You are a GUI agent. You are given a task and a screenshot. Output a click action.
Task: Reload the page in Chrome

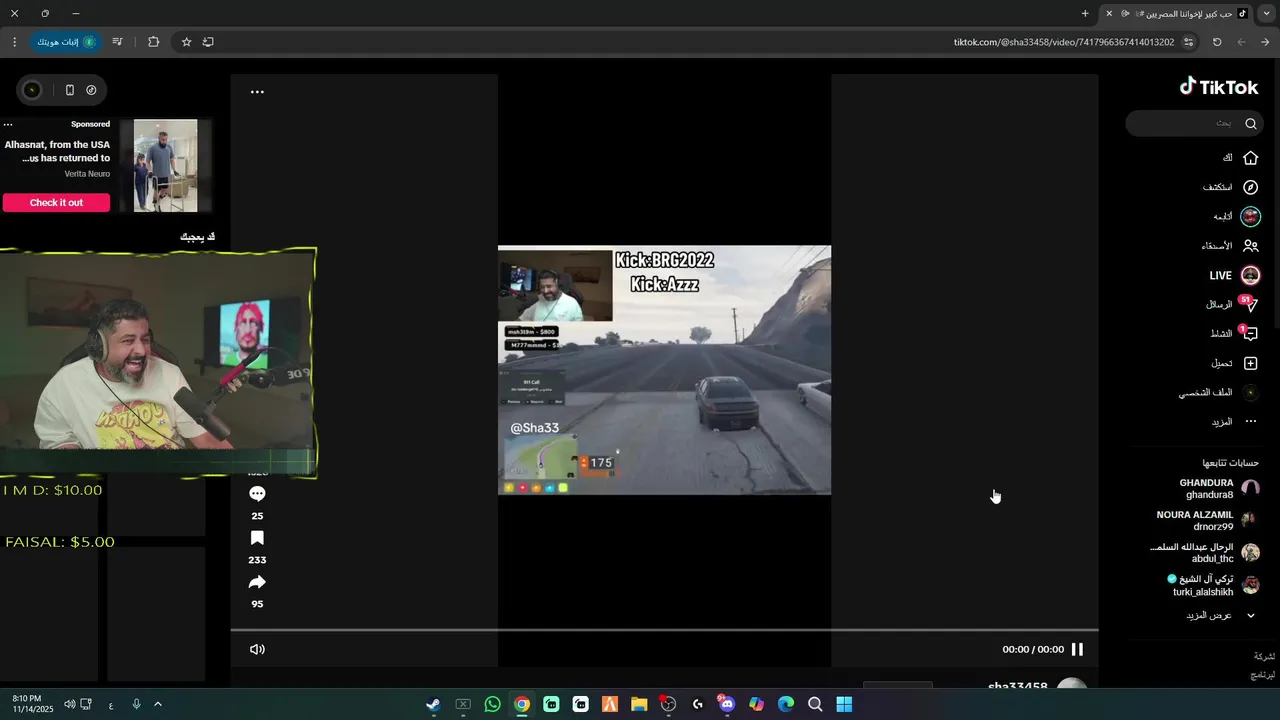coord(1217,42)
